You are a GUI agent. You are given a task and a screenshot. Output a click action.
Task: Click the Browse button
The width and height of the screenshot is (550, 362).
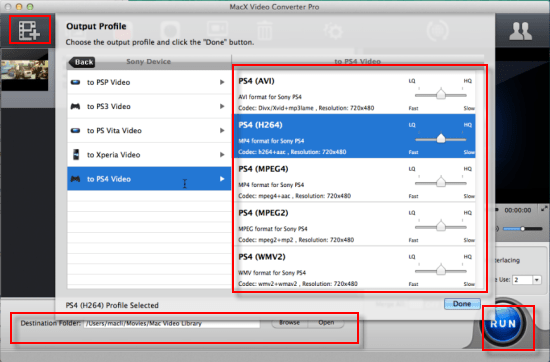click(289, 323)
